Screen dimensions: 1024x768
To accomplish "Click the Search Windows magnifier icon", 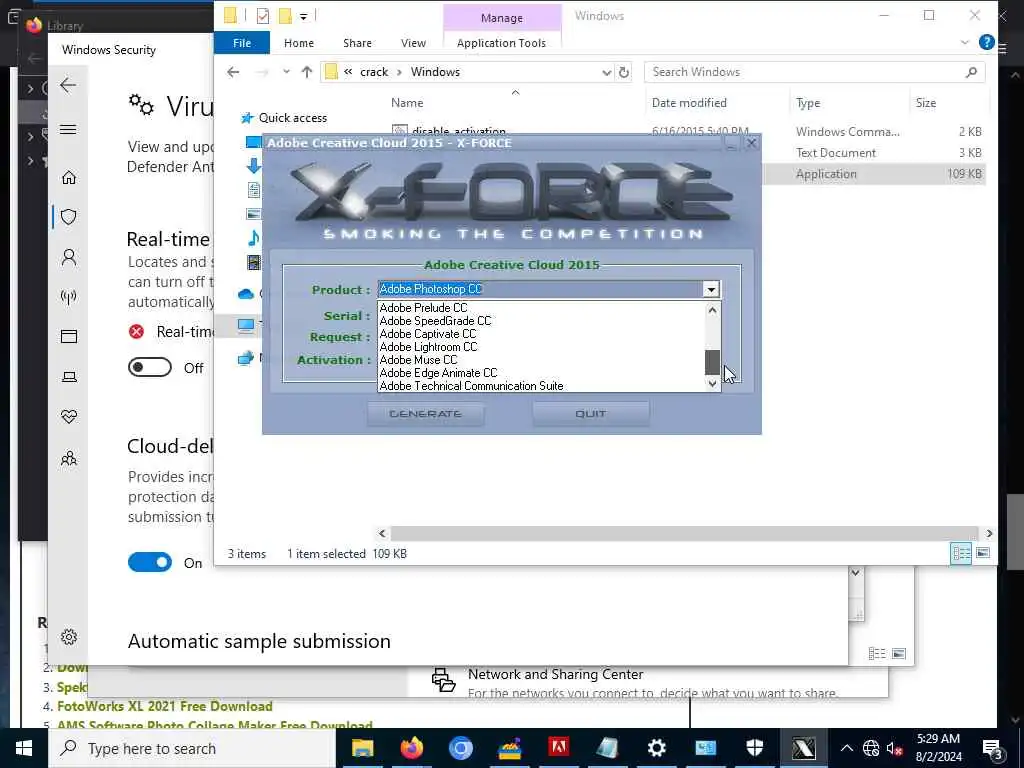I will coord(971,72).
